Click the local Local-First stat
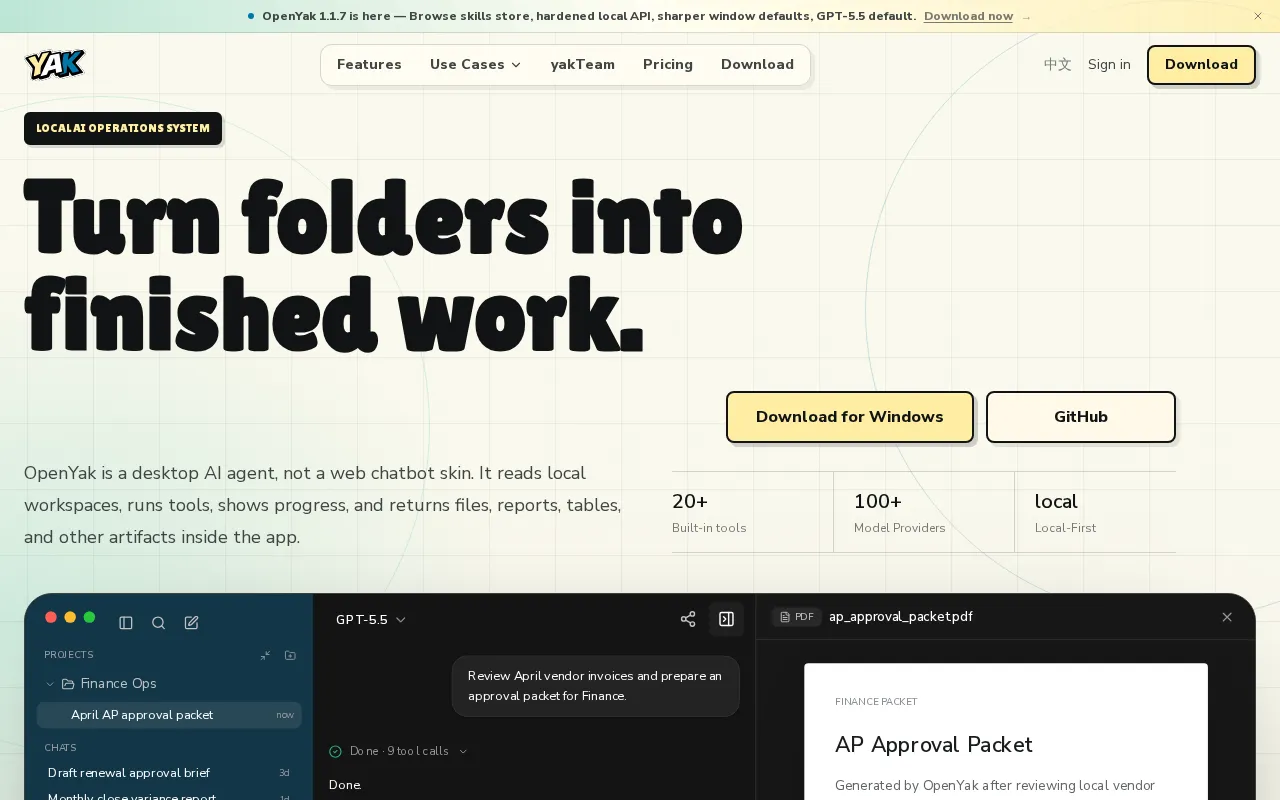Image resolution: width=1280 pixels, height=800 pixels. 1096,512
